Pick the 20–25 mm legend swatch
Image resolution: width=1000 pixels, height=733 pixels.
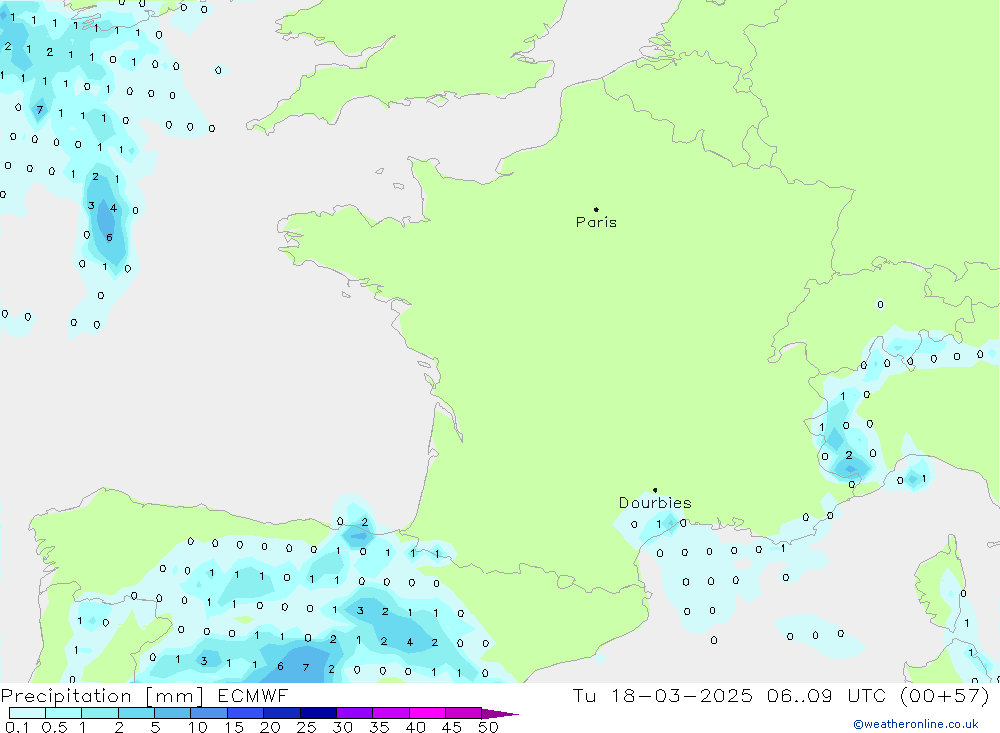(x=282, y=713)
